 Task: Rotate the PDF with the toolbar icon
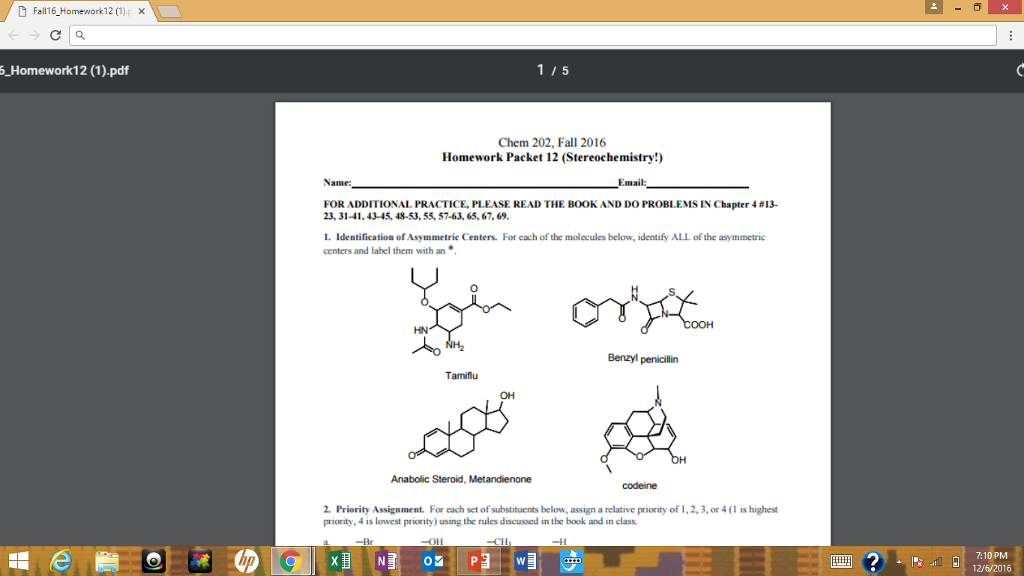(1019, 71)
